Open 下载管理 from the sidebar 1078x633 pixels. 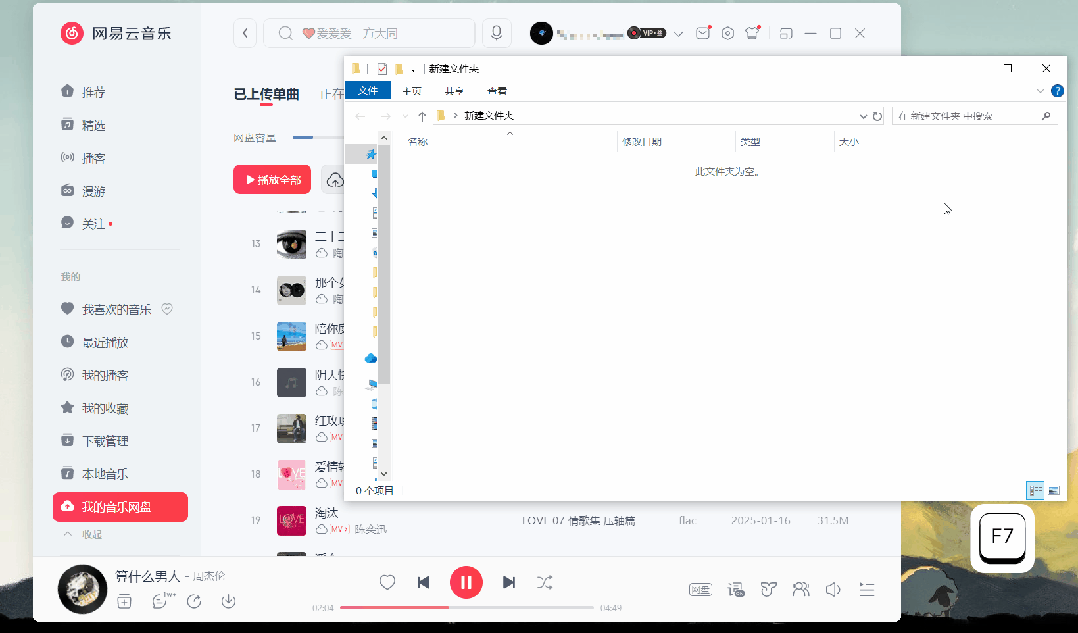(103, 440)
